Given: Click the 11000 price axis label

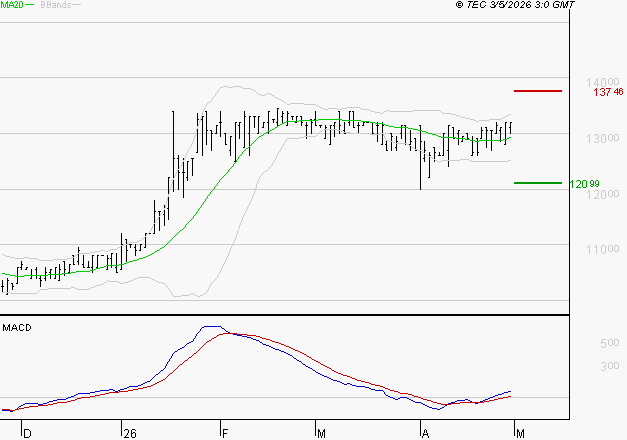Looking at the screenshot, I should coord(603,250).
